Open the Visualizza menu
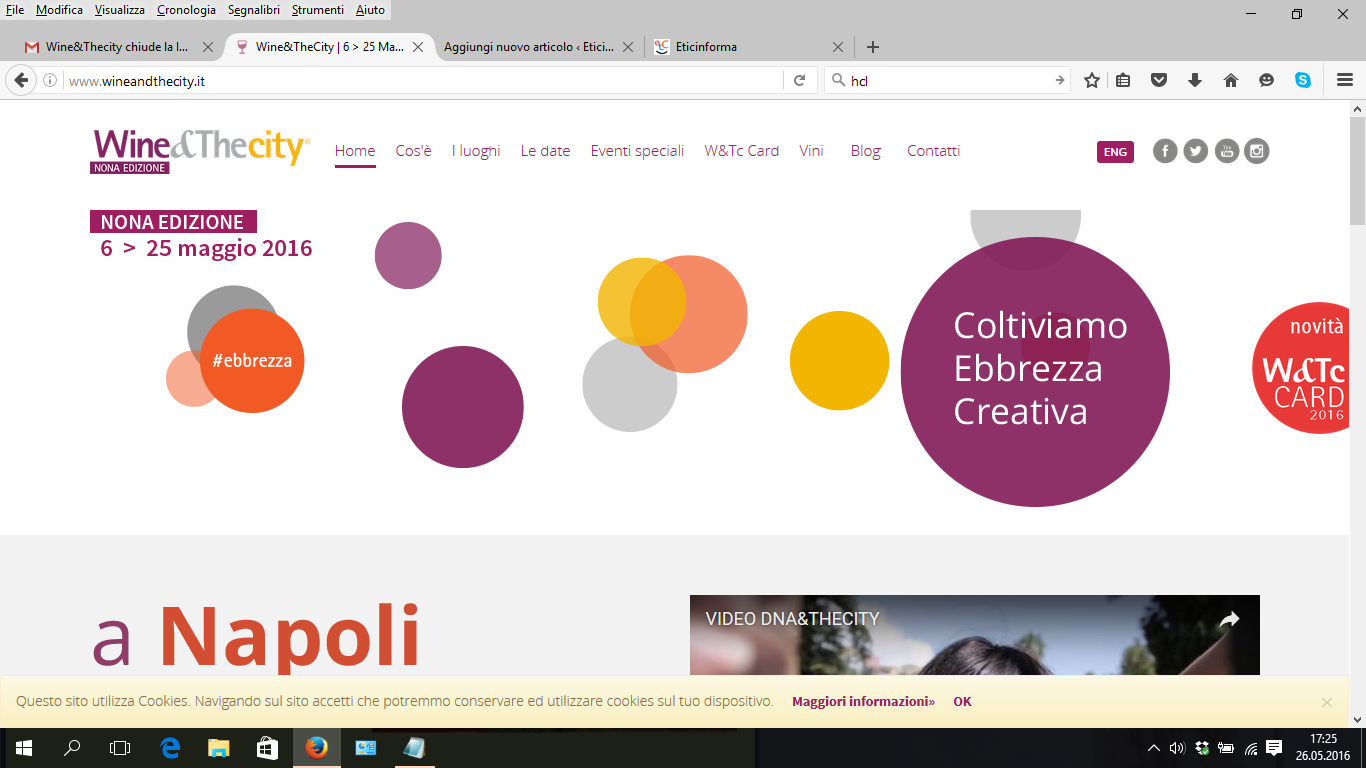The height and width of the screenshot is (768, 1366). 120,10
